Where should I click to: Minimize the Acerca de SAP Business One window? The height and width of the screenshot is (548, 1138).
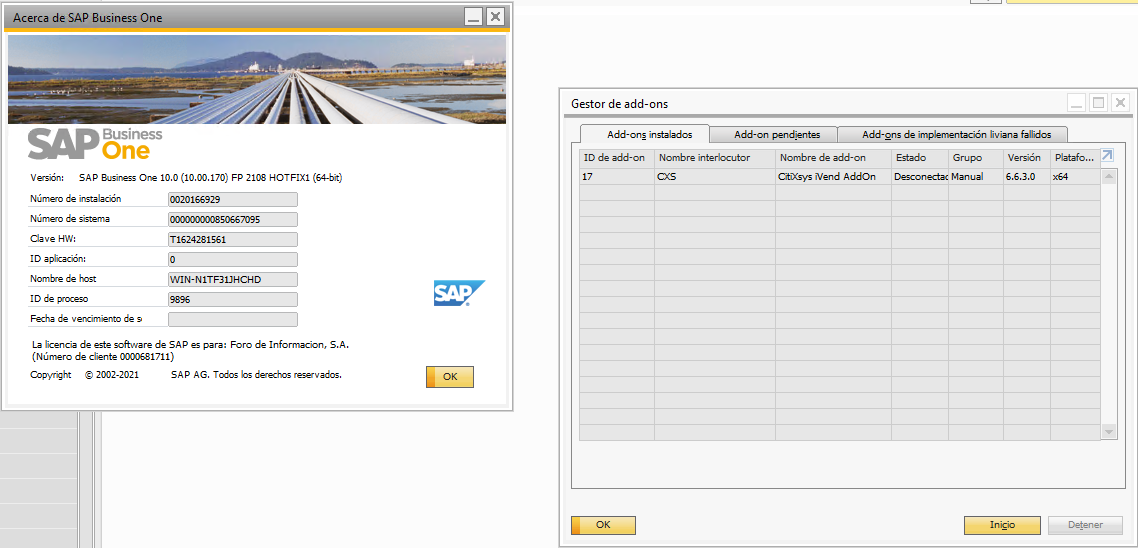tap(473, 17)
